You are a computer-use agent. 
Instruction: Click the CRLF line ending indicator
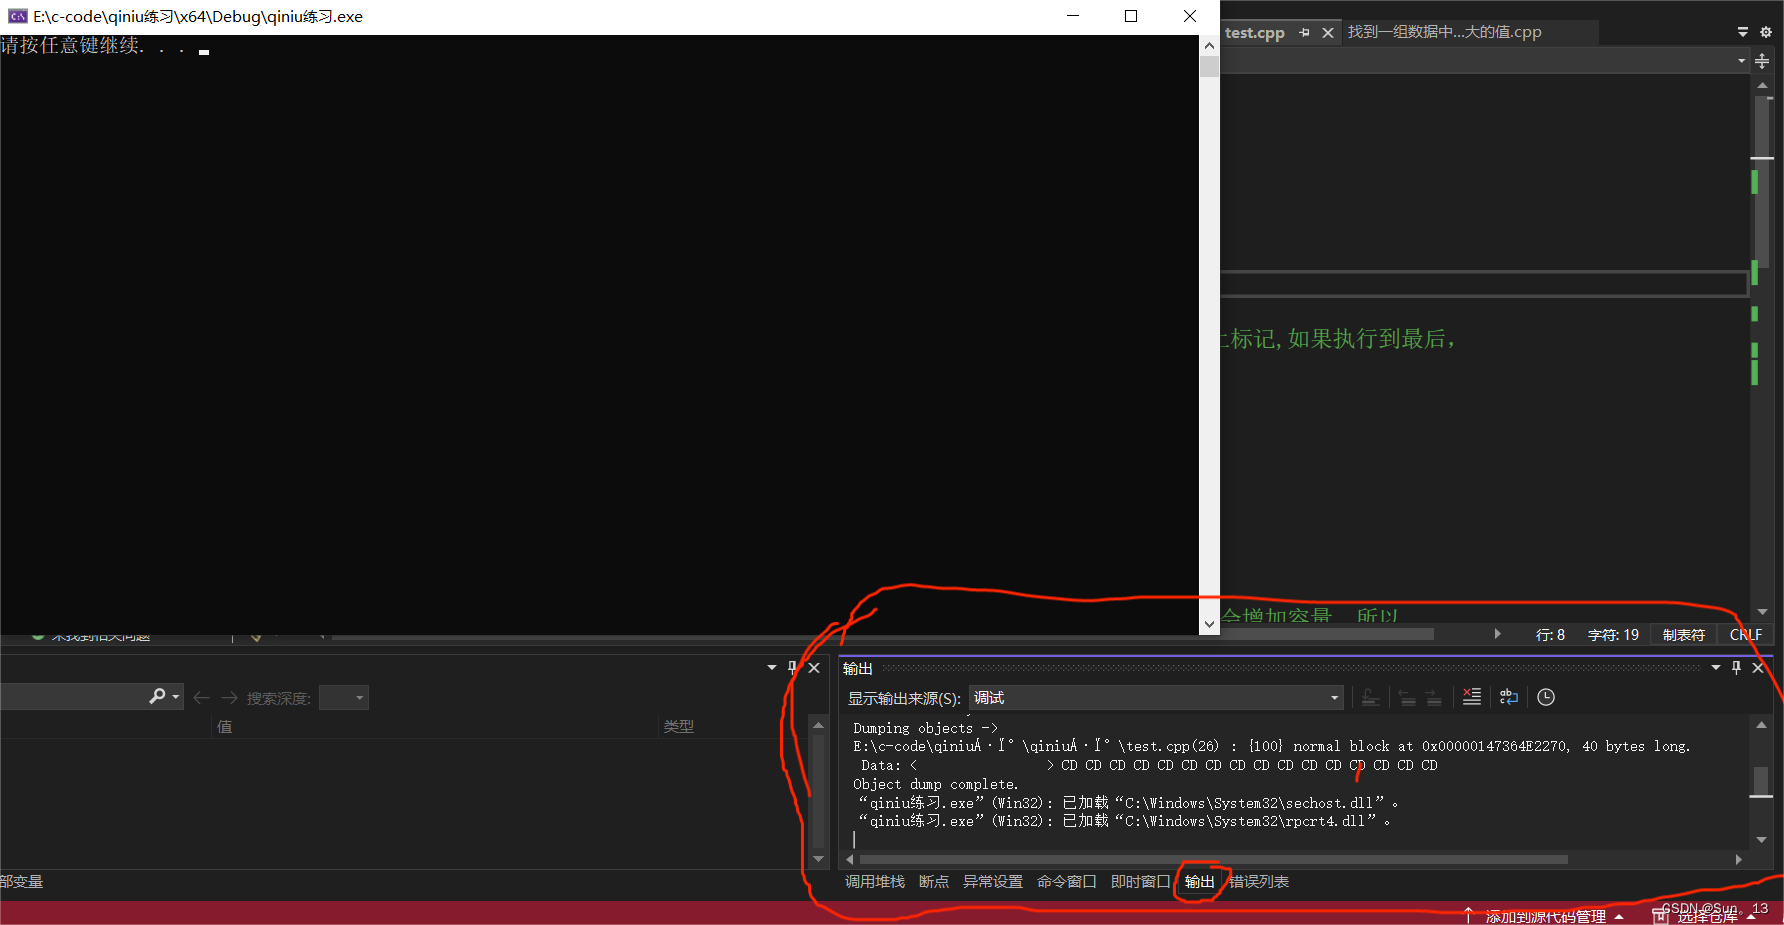1746,634
